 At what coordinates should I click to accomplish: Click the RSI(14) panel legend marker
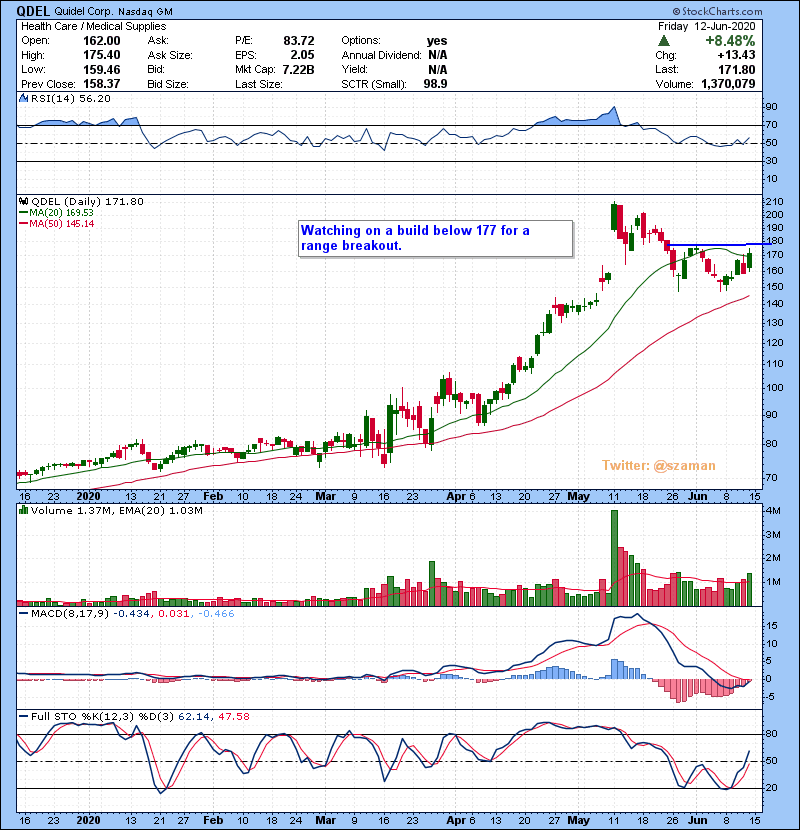25,98
